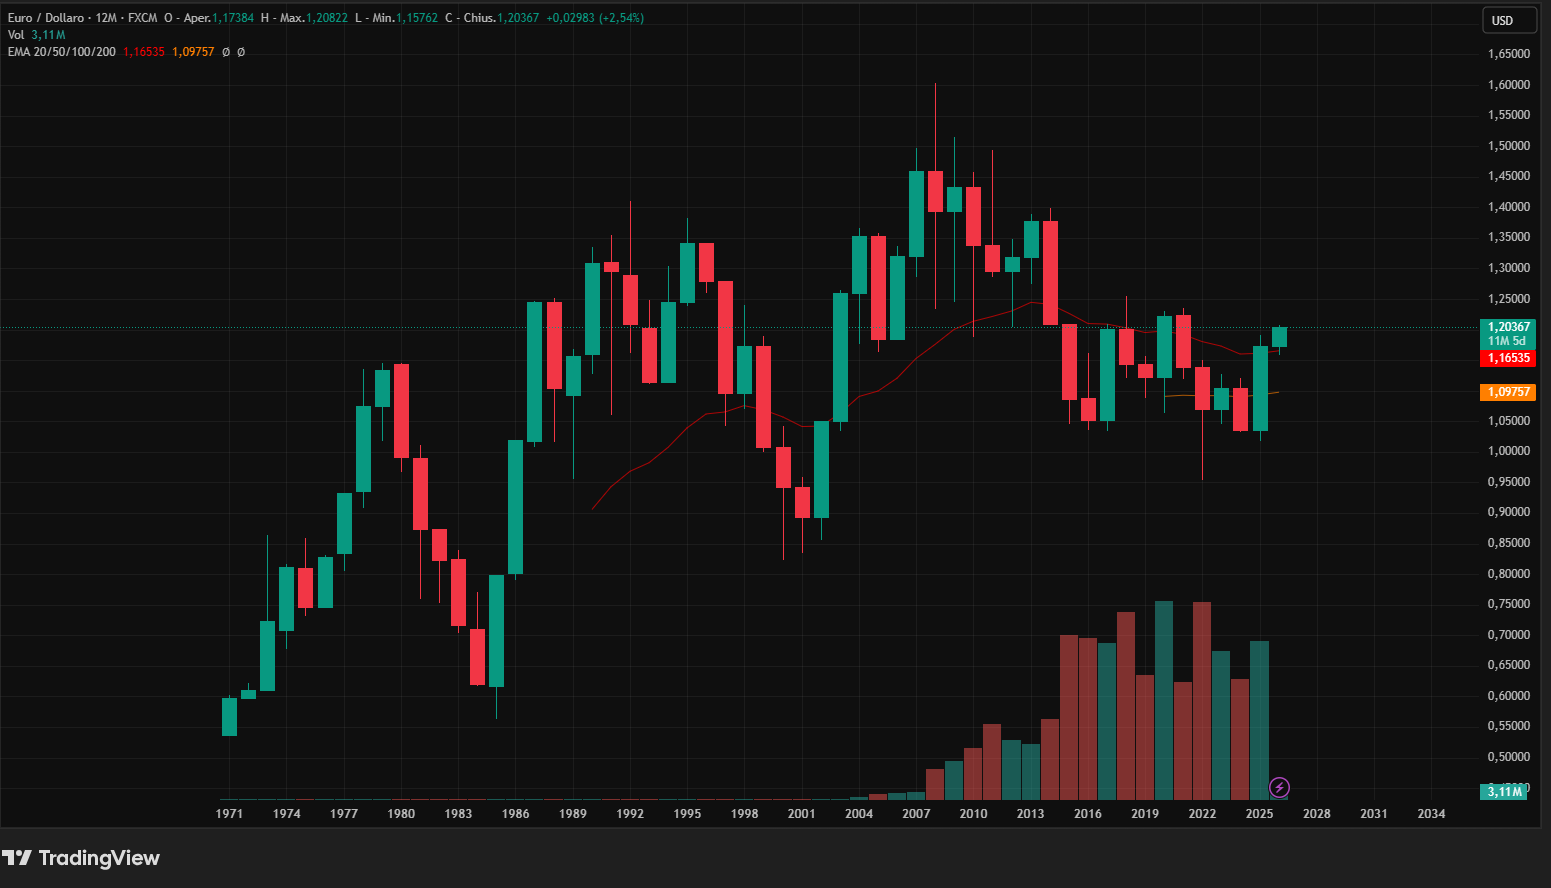The width and height of the screenshot is (1551, 888).
Task: Click the 1,25000 price axis label
Action: click(1509, 299)
